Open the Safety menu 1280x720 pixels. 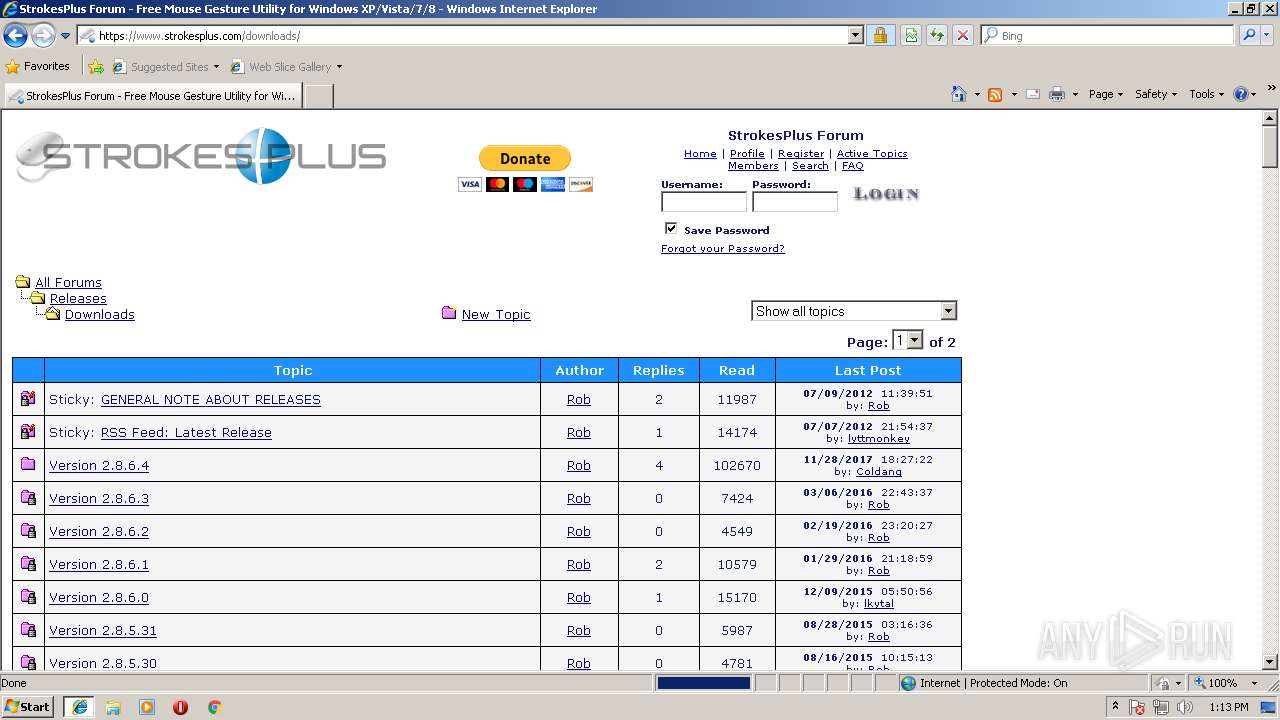coord(1156,94)
